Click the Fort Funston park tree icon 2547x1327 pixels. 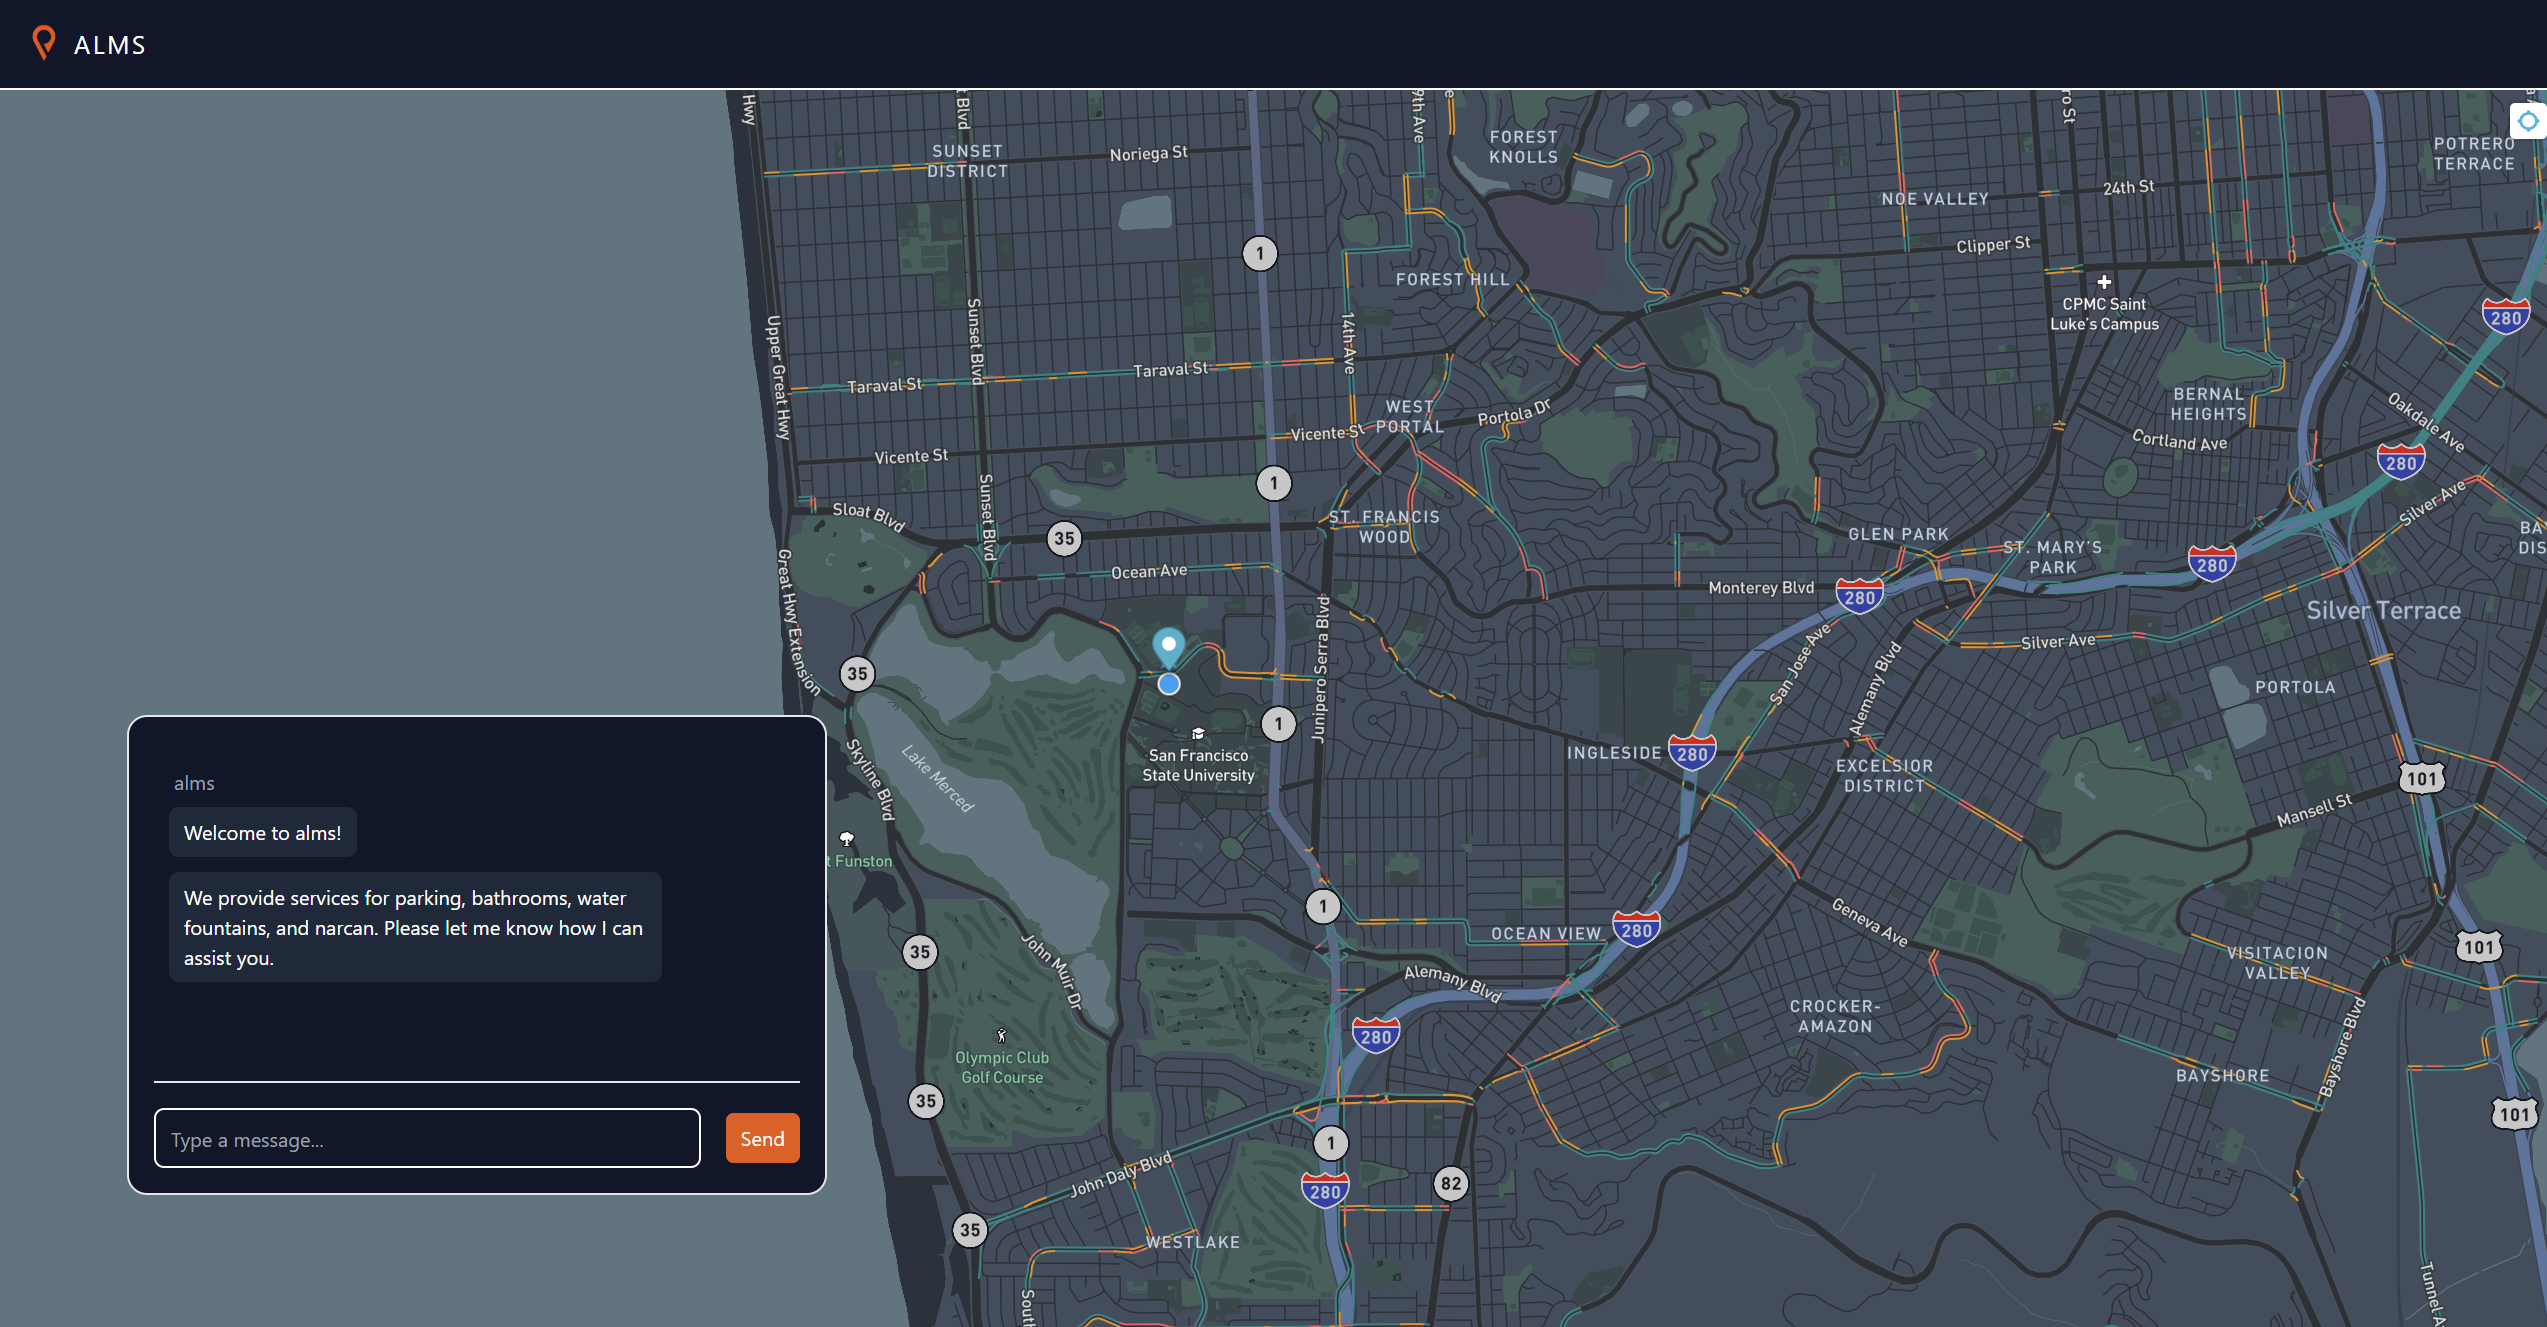pyautogui.click(x=847, y=838)
